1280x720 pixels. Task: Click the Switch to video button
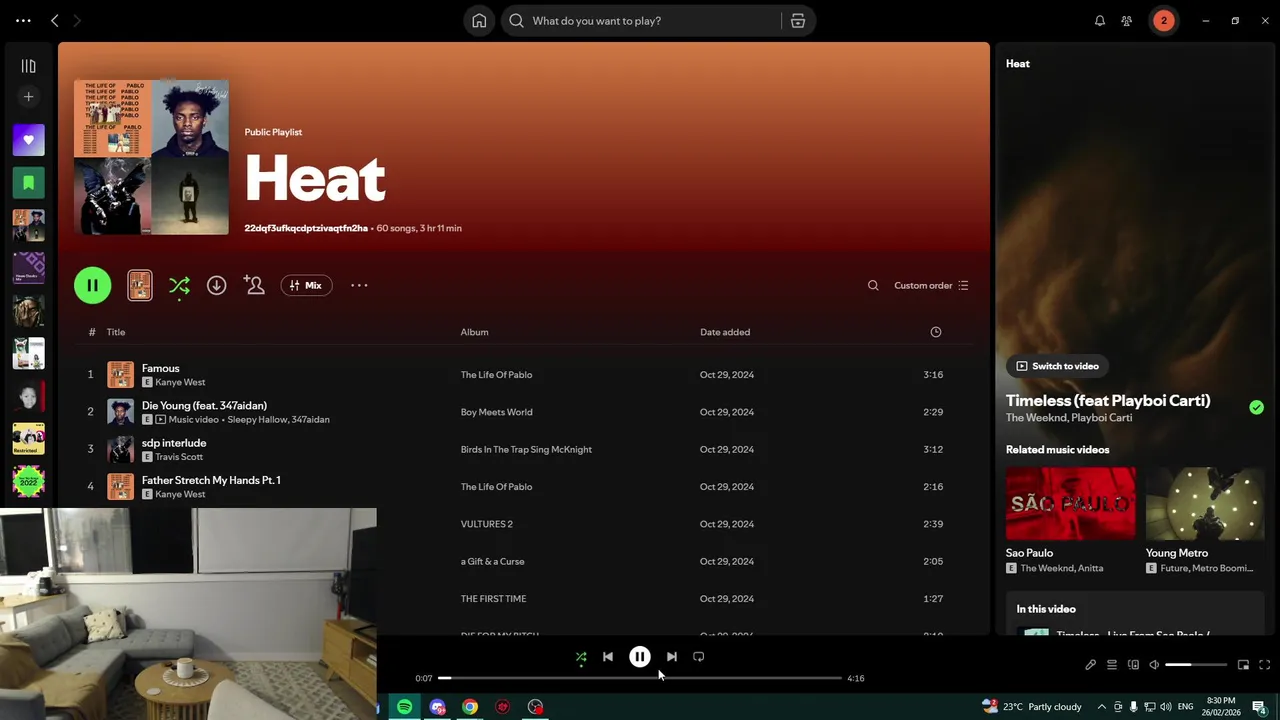pos(1058,366)
